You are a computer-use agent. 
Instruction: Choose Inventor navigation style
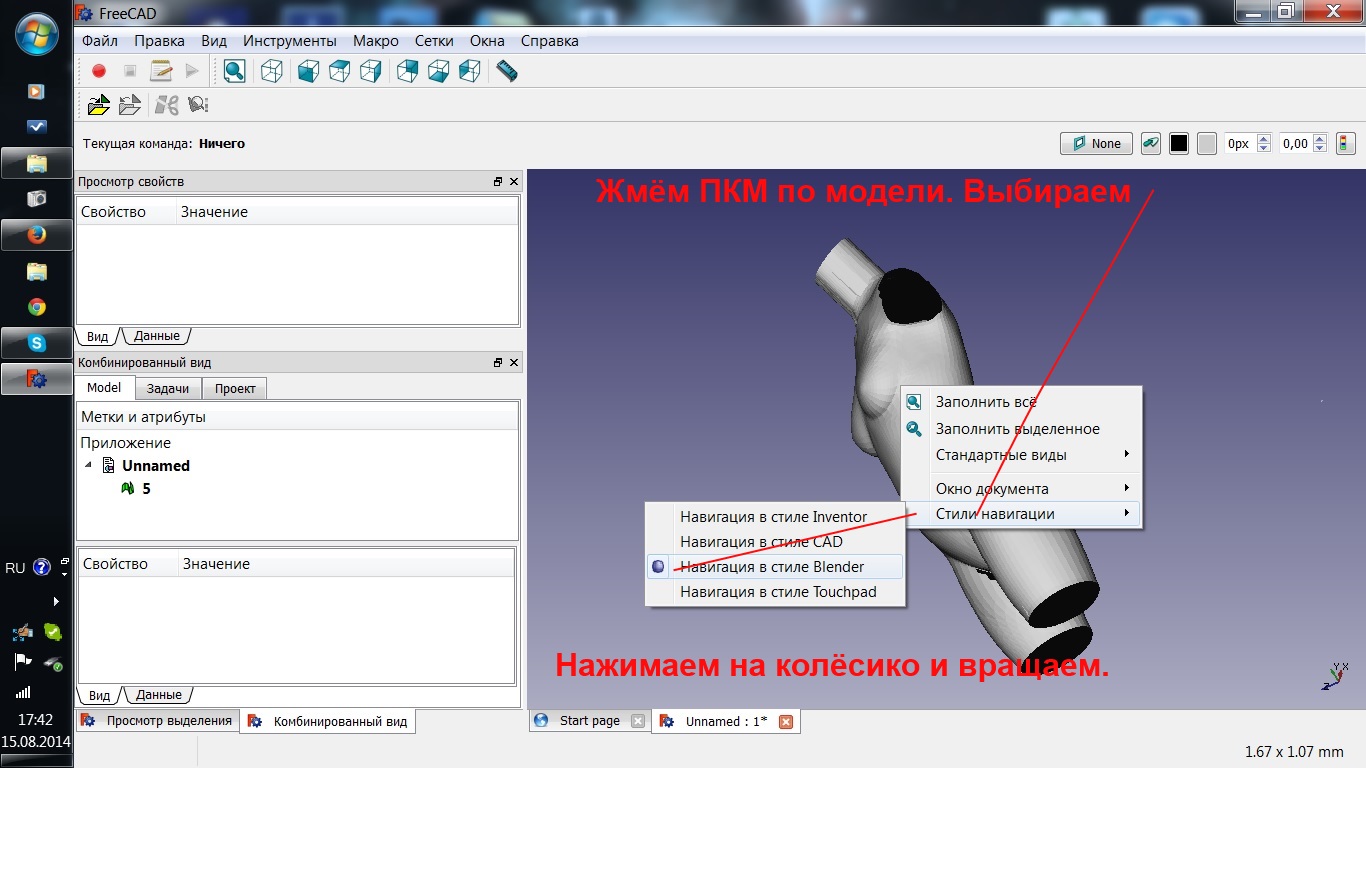tap(773, 517)
